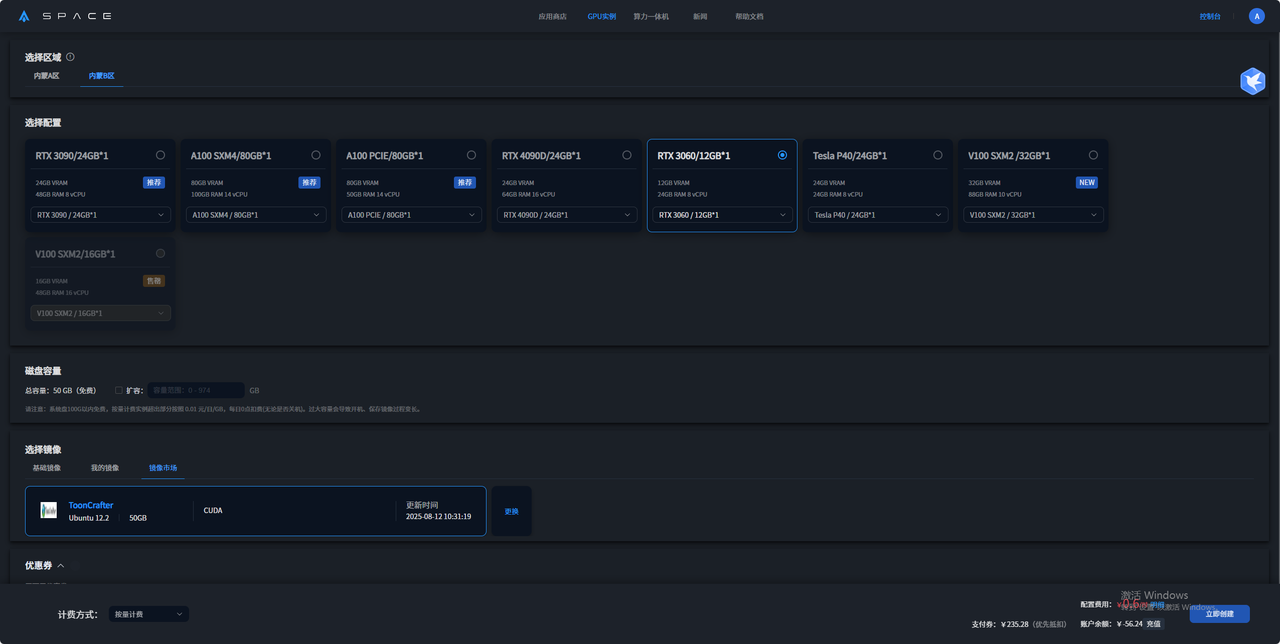Select the Tesla P40/24GB*1 radio button
Image resolution: width=1280 pixels, height=644 pixels.
coord(938,155)
